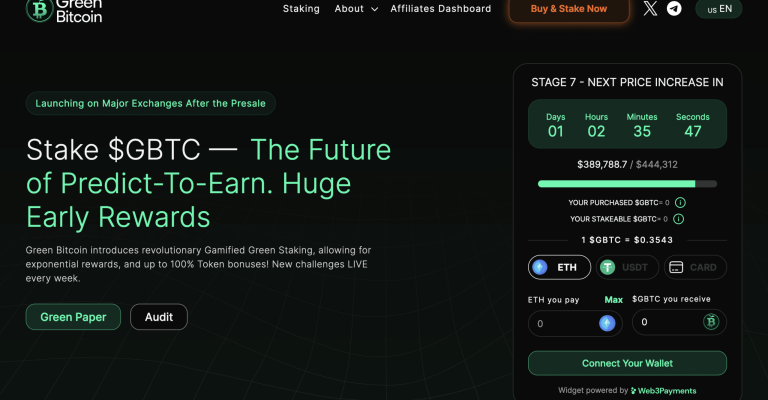Click the presale funding progress bar

[x=627, y=184]
